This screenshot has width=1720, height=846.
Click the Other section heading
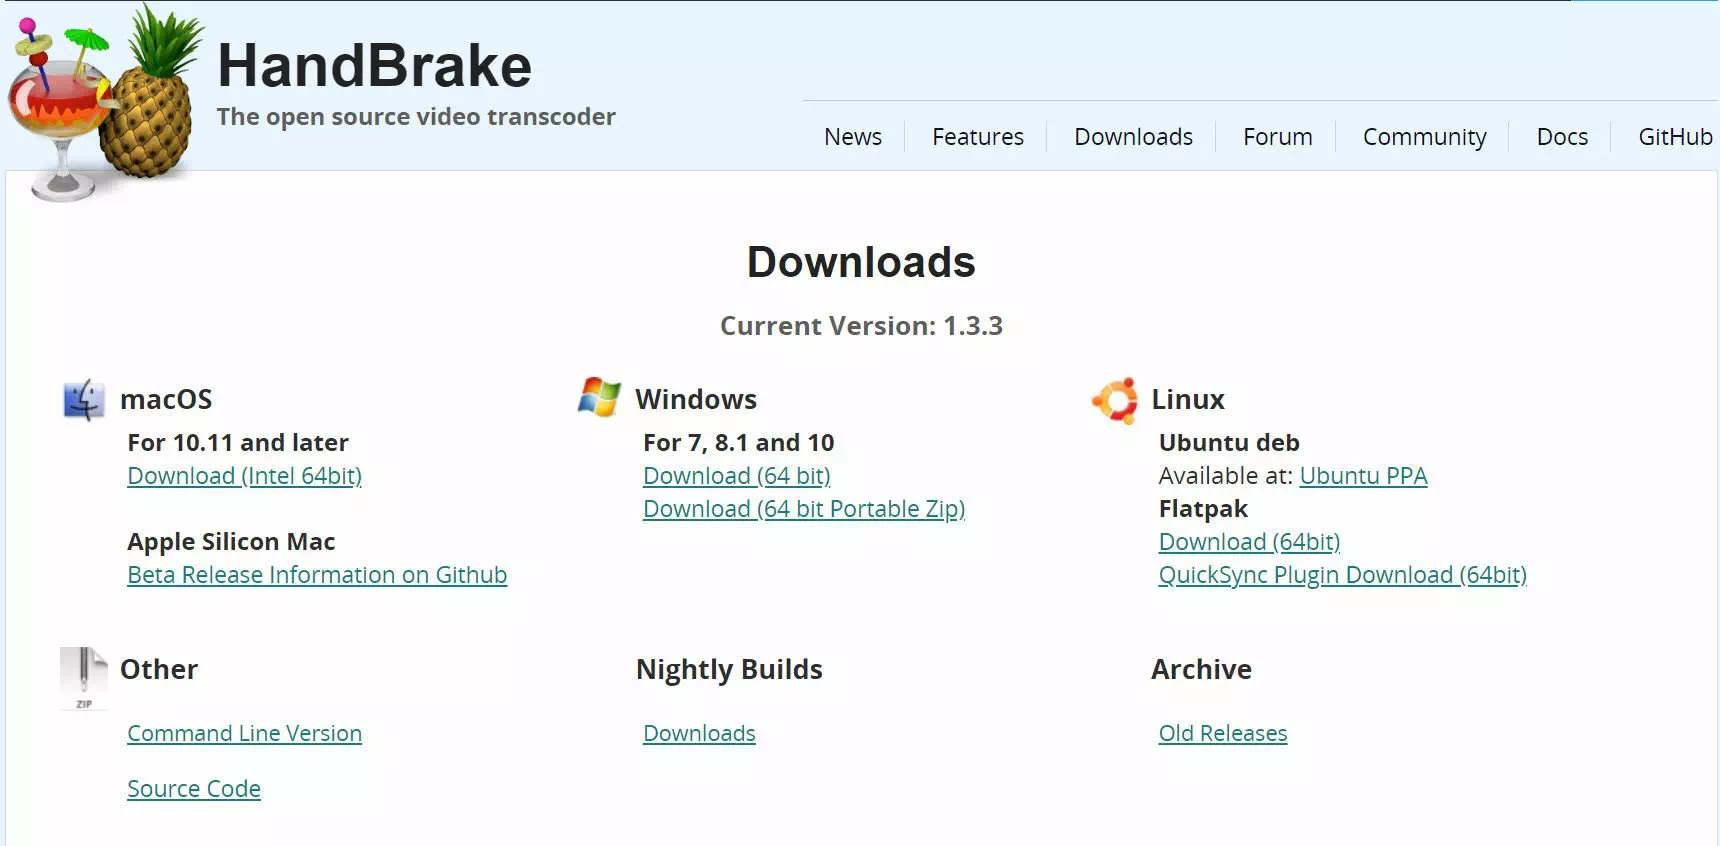point(159,669)
